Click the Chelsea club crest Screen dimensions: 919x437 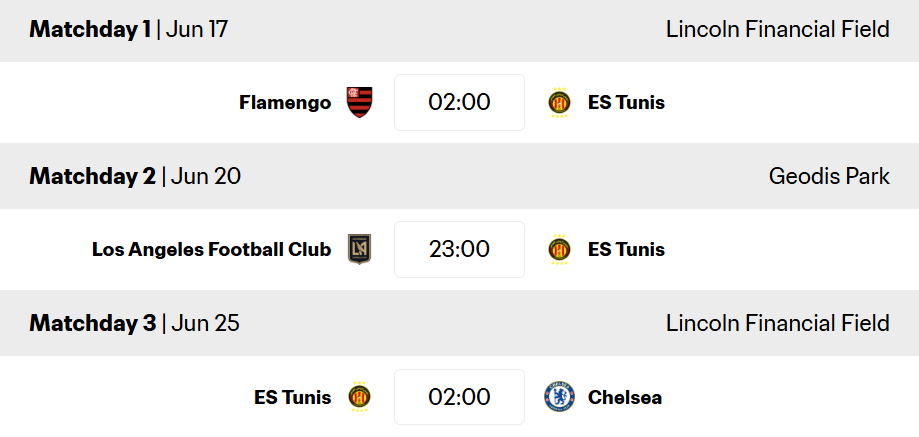559,397
